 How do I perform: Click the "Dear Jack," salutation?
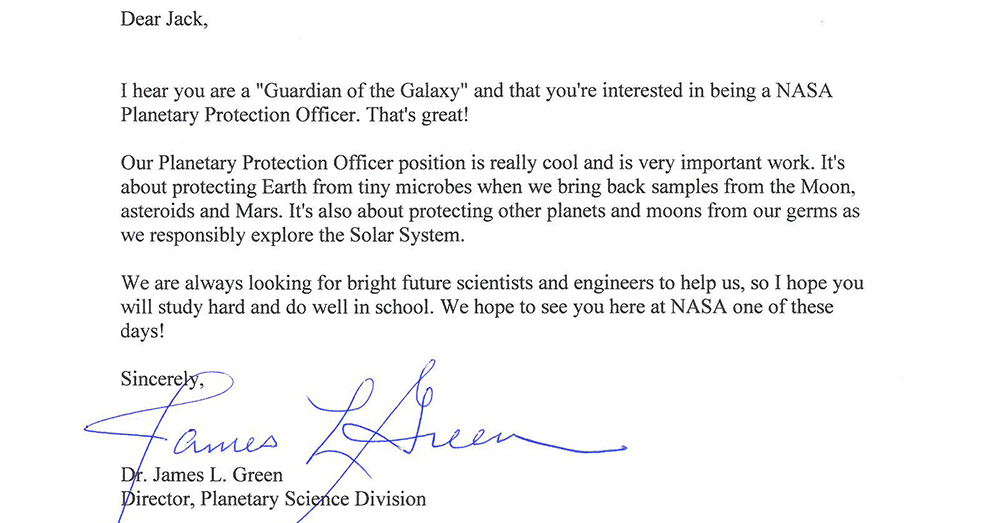tap(165, 19)
